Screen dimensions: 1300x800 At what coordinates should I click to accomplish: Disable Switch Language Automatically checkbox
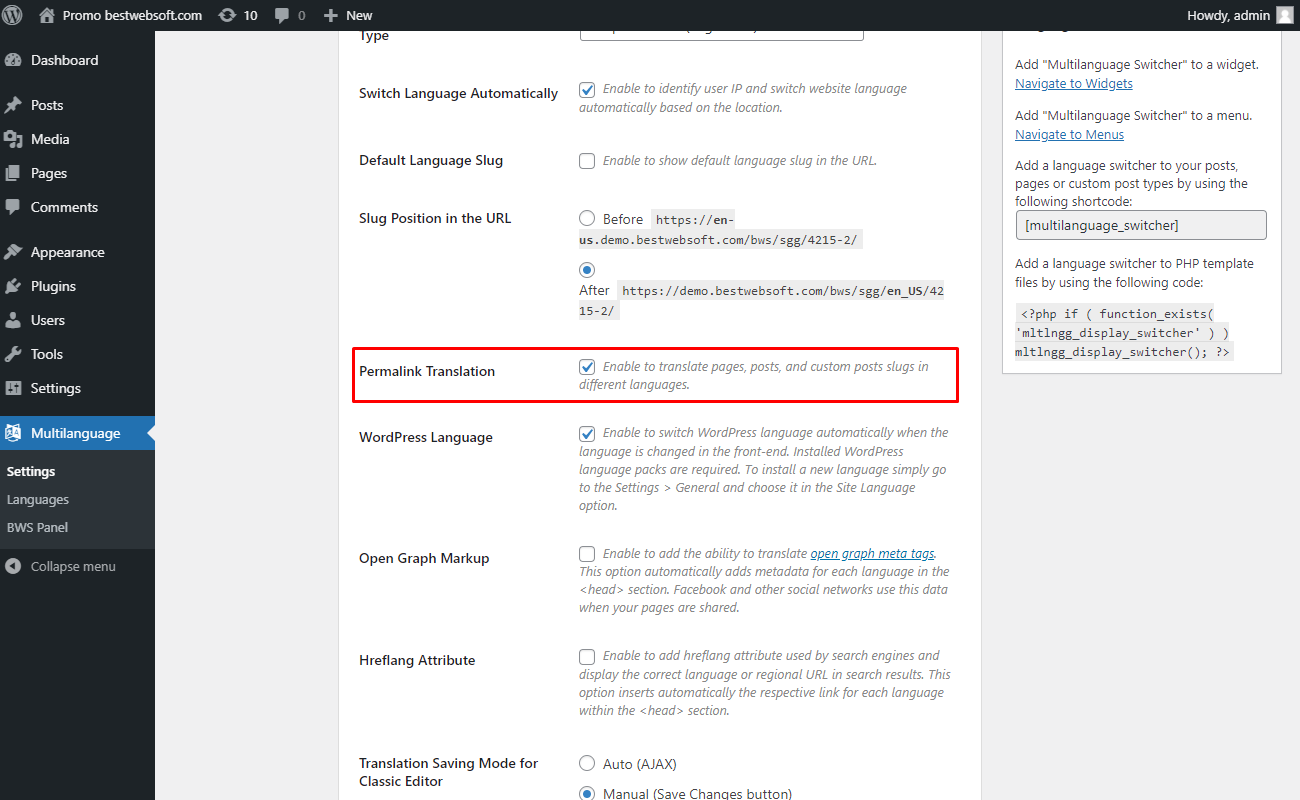point(587,89)
